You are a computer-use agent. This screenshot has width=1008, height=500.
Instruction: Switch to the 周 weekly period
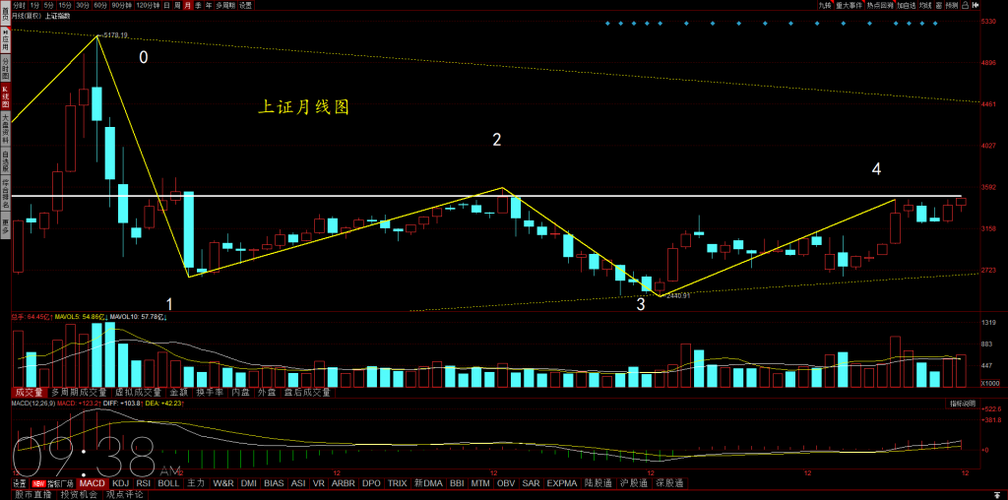(x=177, y=5)
